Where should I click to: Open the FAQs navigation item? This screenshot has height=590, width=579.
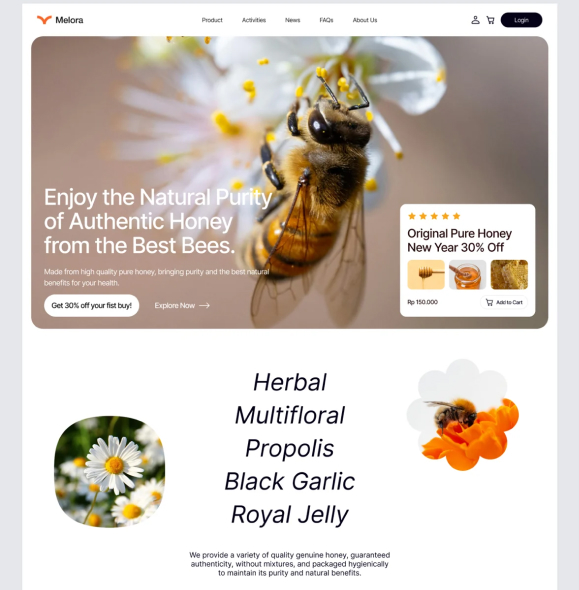pos(326,20)
